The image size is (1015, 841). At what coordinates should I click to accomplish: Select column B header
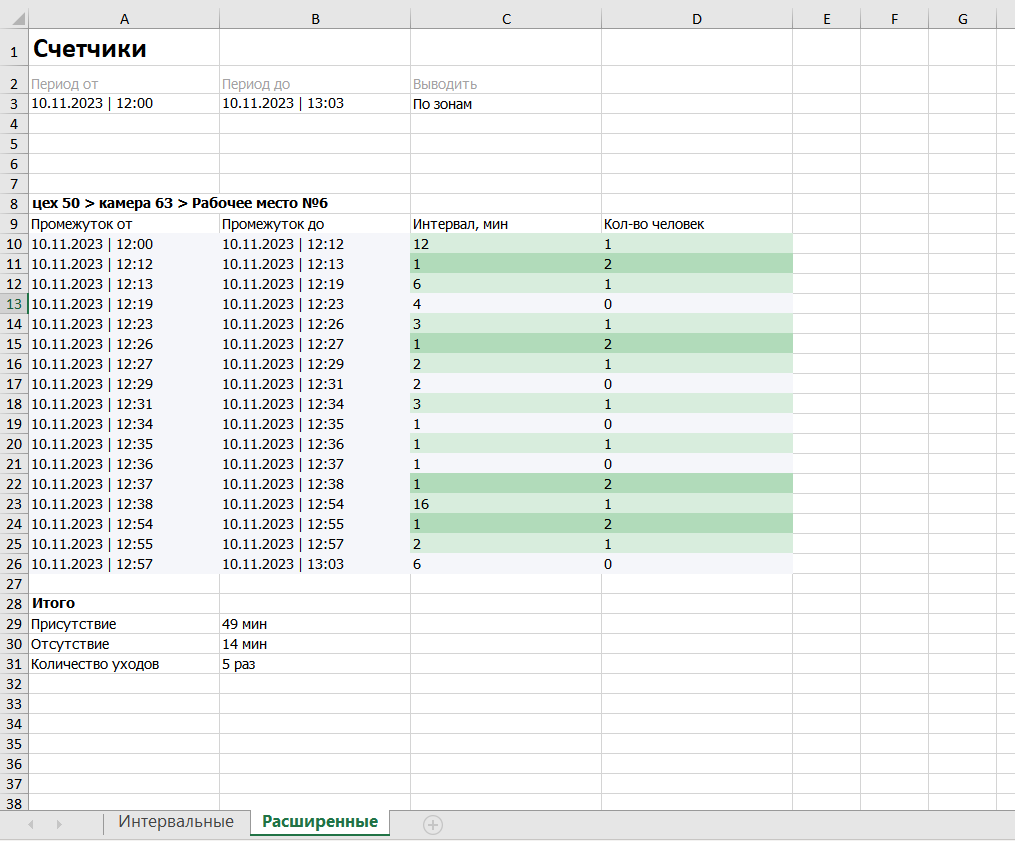click(315, 19)
